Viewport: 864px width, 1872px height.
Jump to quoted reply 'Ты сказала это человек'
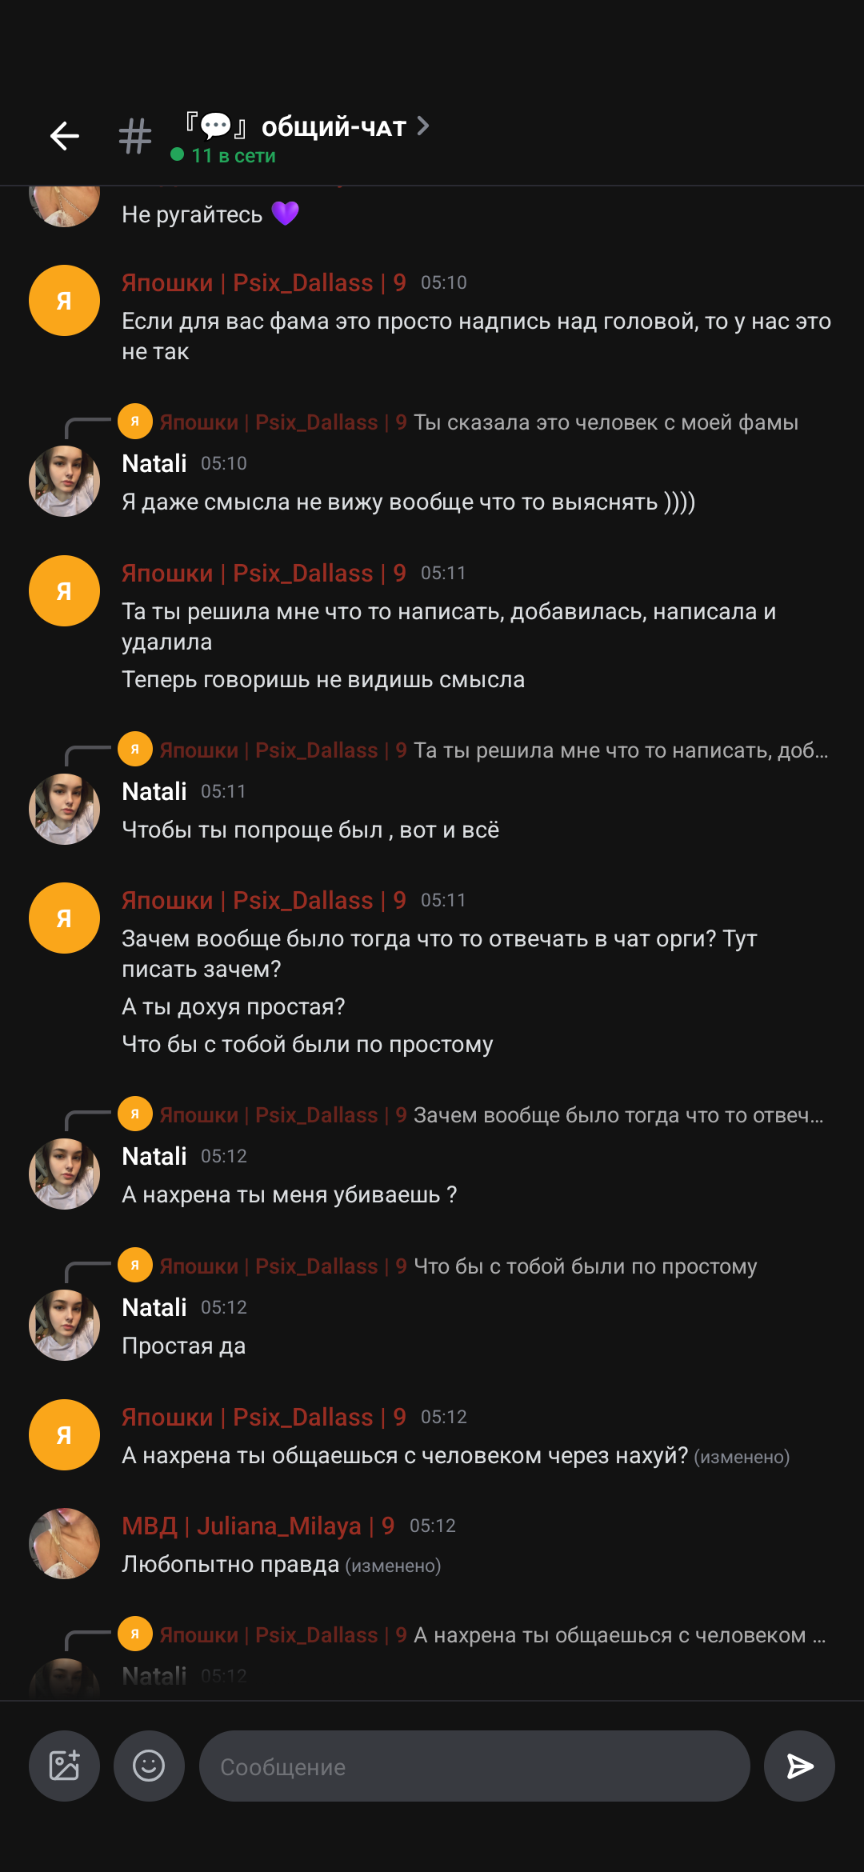[x=605, y=423]
